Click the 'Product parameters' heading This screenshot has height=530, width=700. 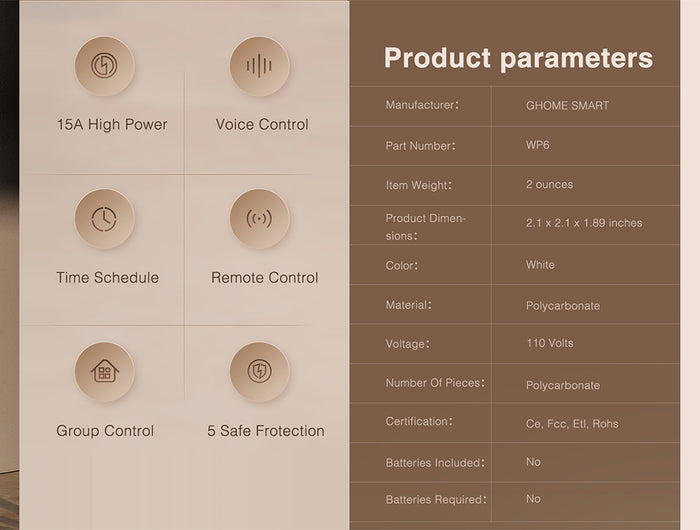pos(518,58)
